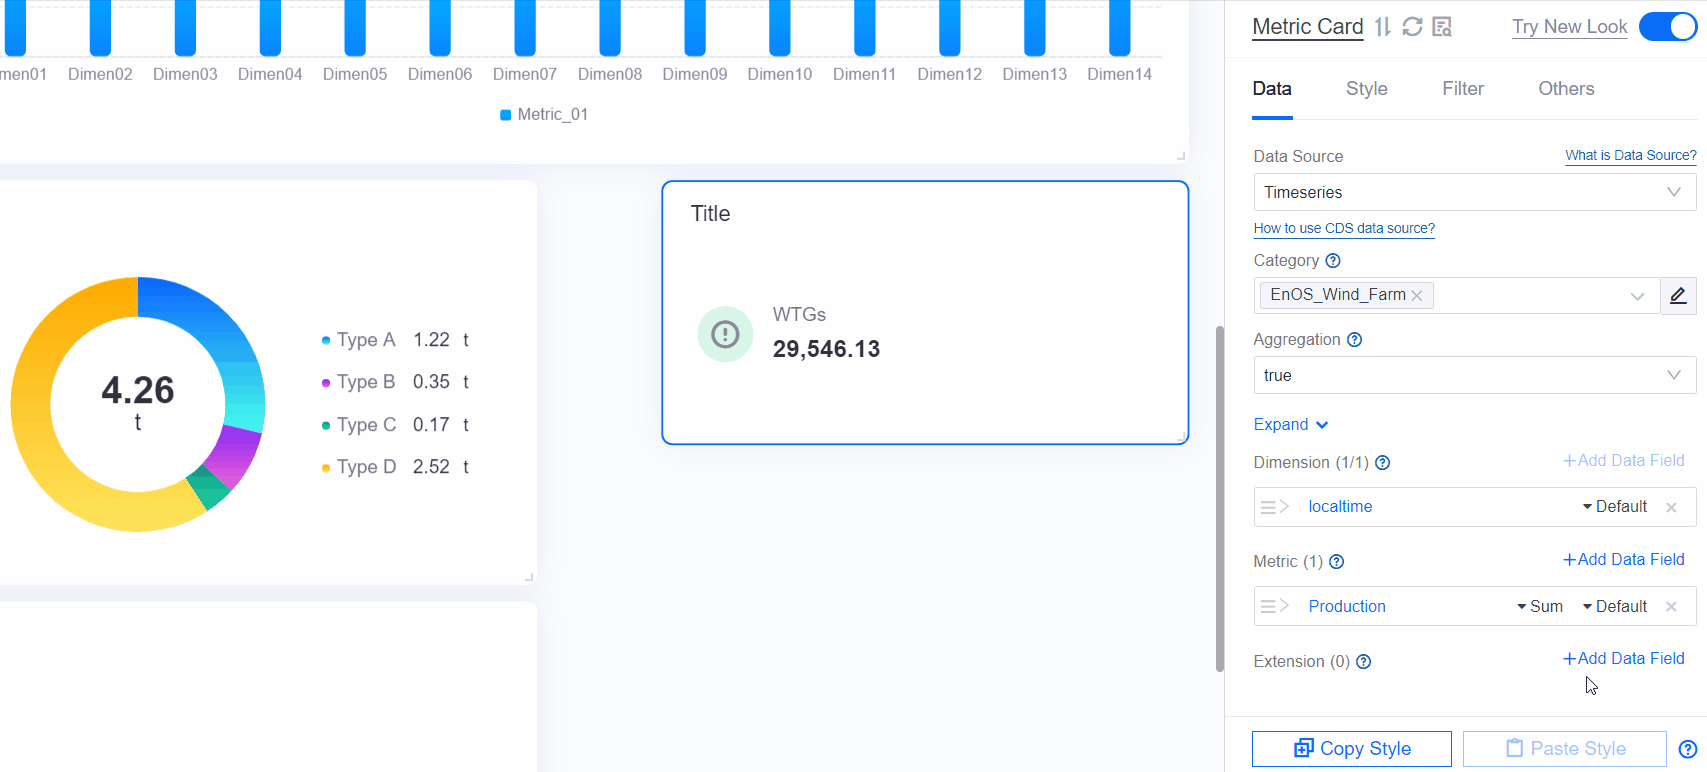Toggle Type D legend entry in donut chart

point(358,467)
